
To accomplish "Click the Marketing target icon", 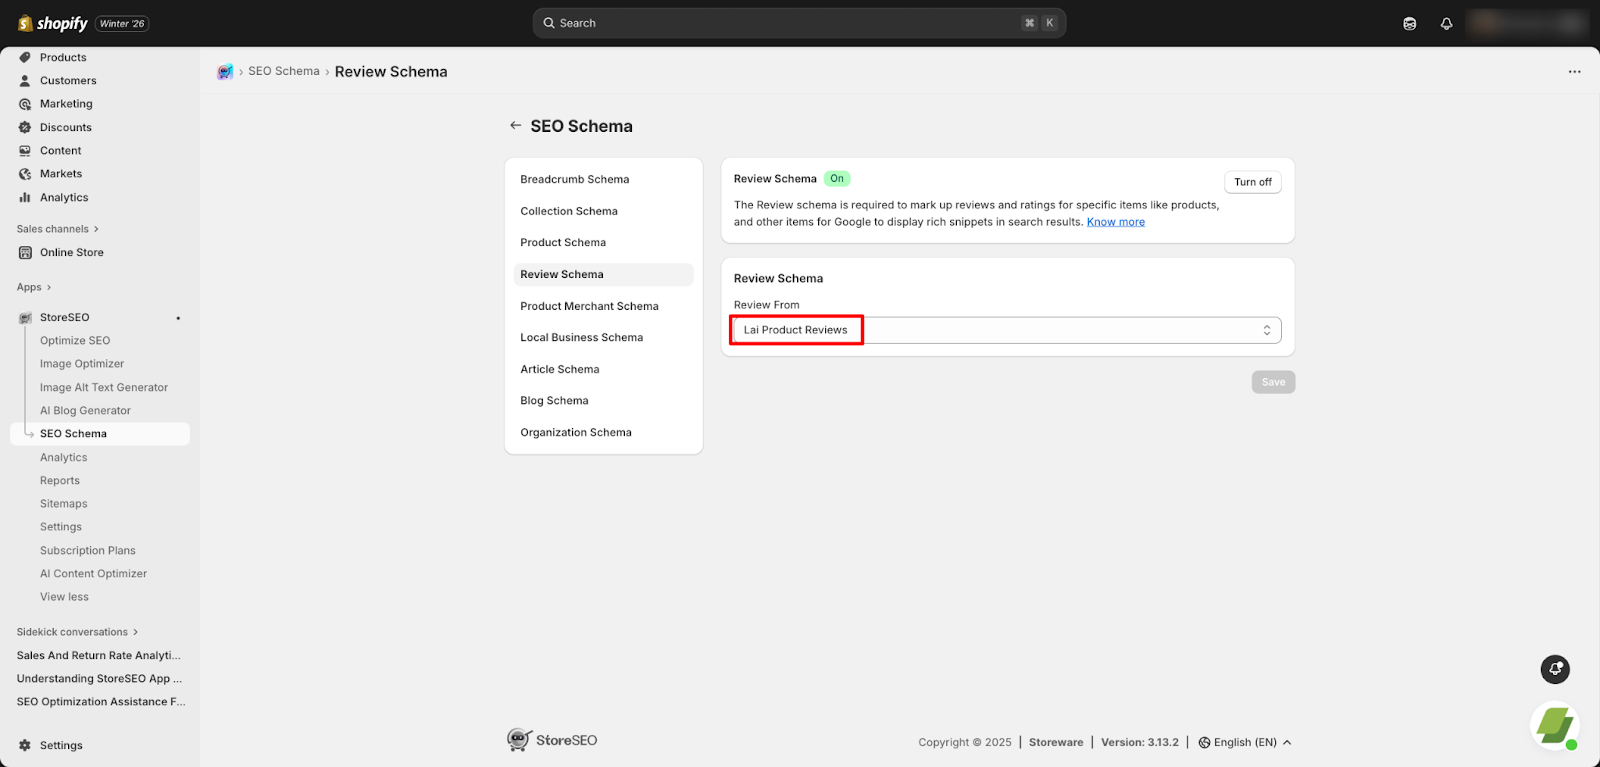I will click(25, 104).
